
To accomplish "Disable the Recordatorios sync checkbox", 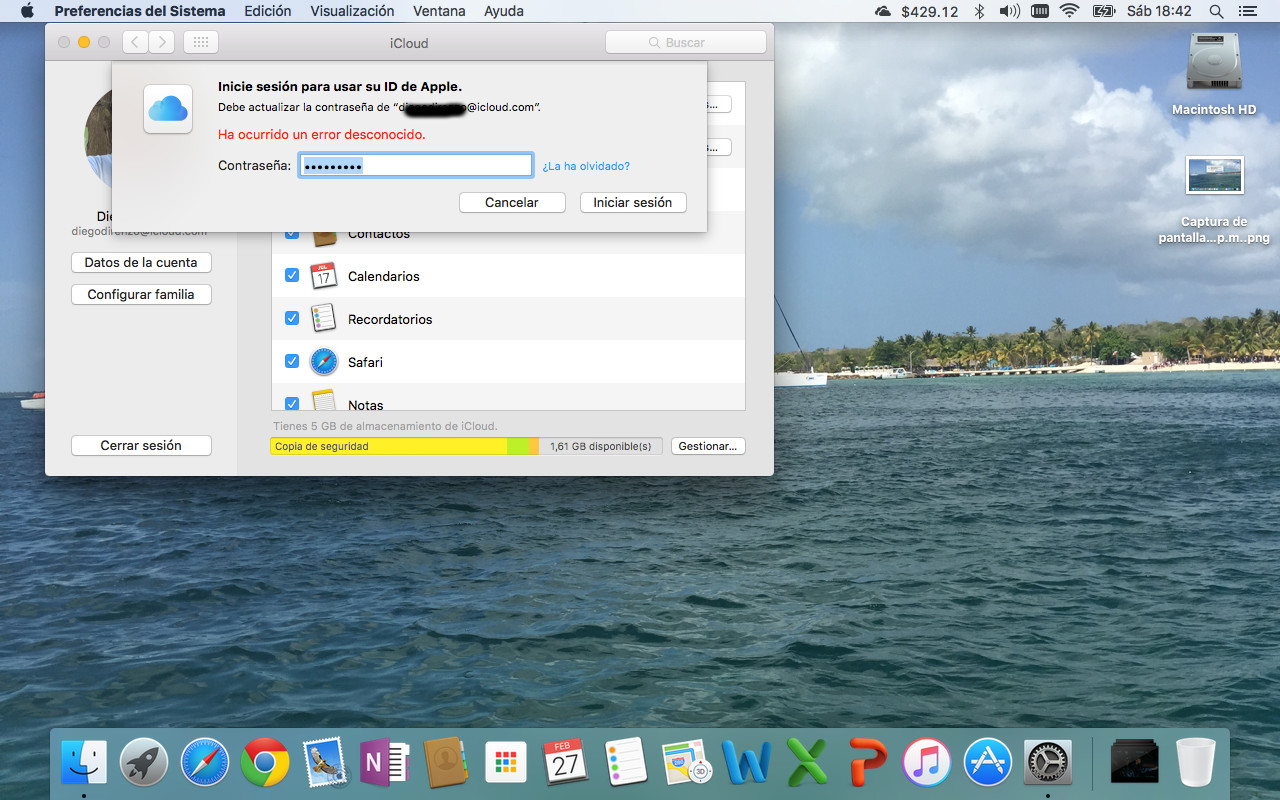I will coord(292,318).
